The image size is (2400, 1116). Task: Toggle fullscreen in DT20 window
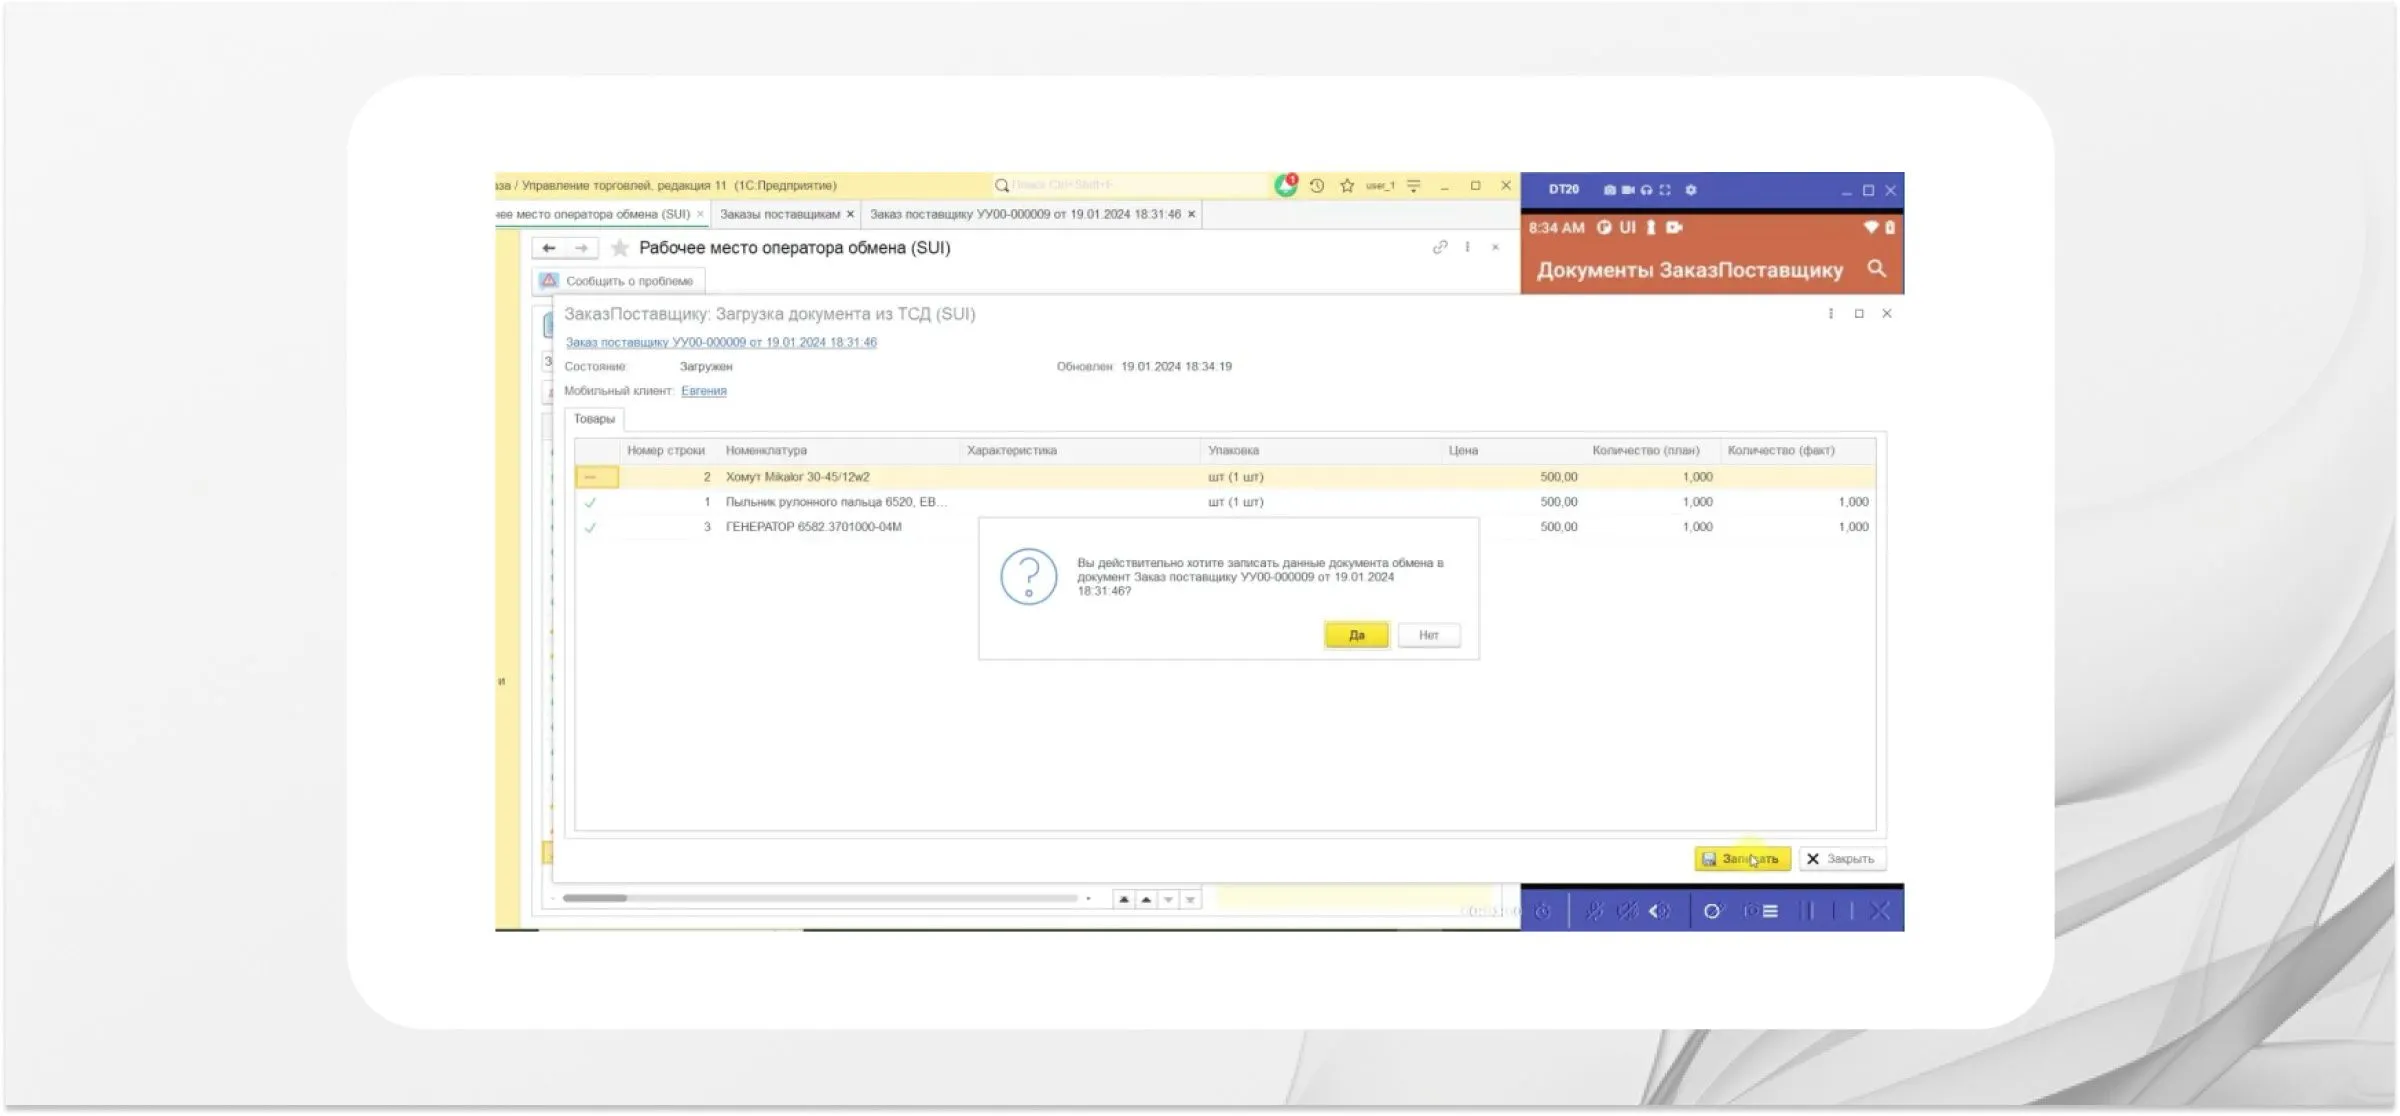click(1665, 190)
